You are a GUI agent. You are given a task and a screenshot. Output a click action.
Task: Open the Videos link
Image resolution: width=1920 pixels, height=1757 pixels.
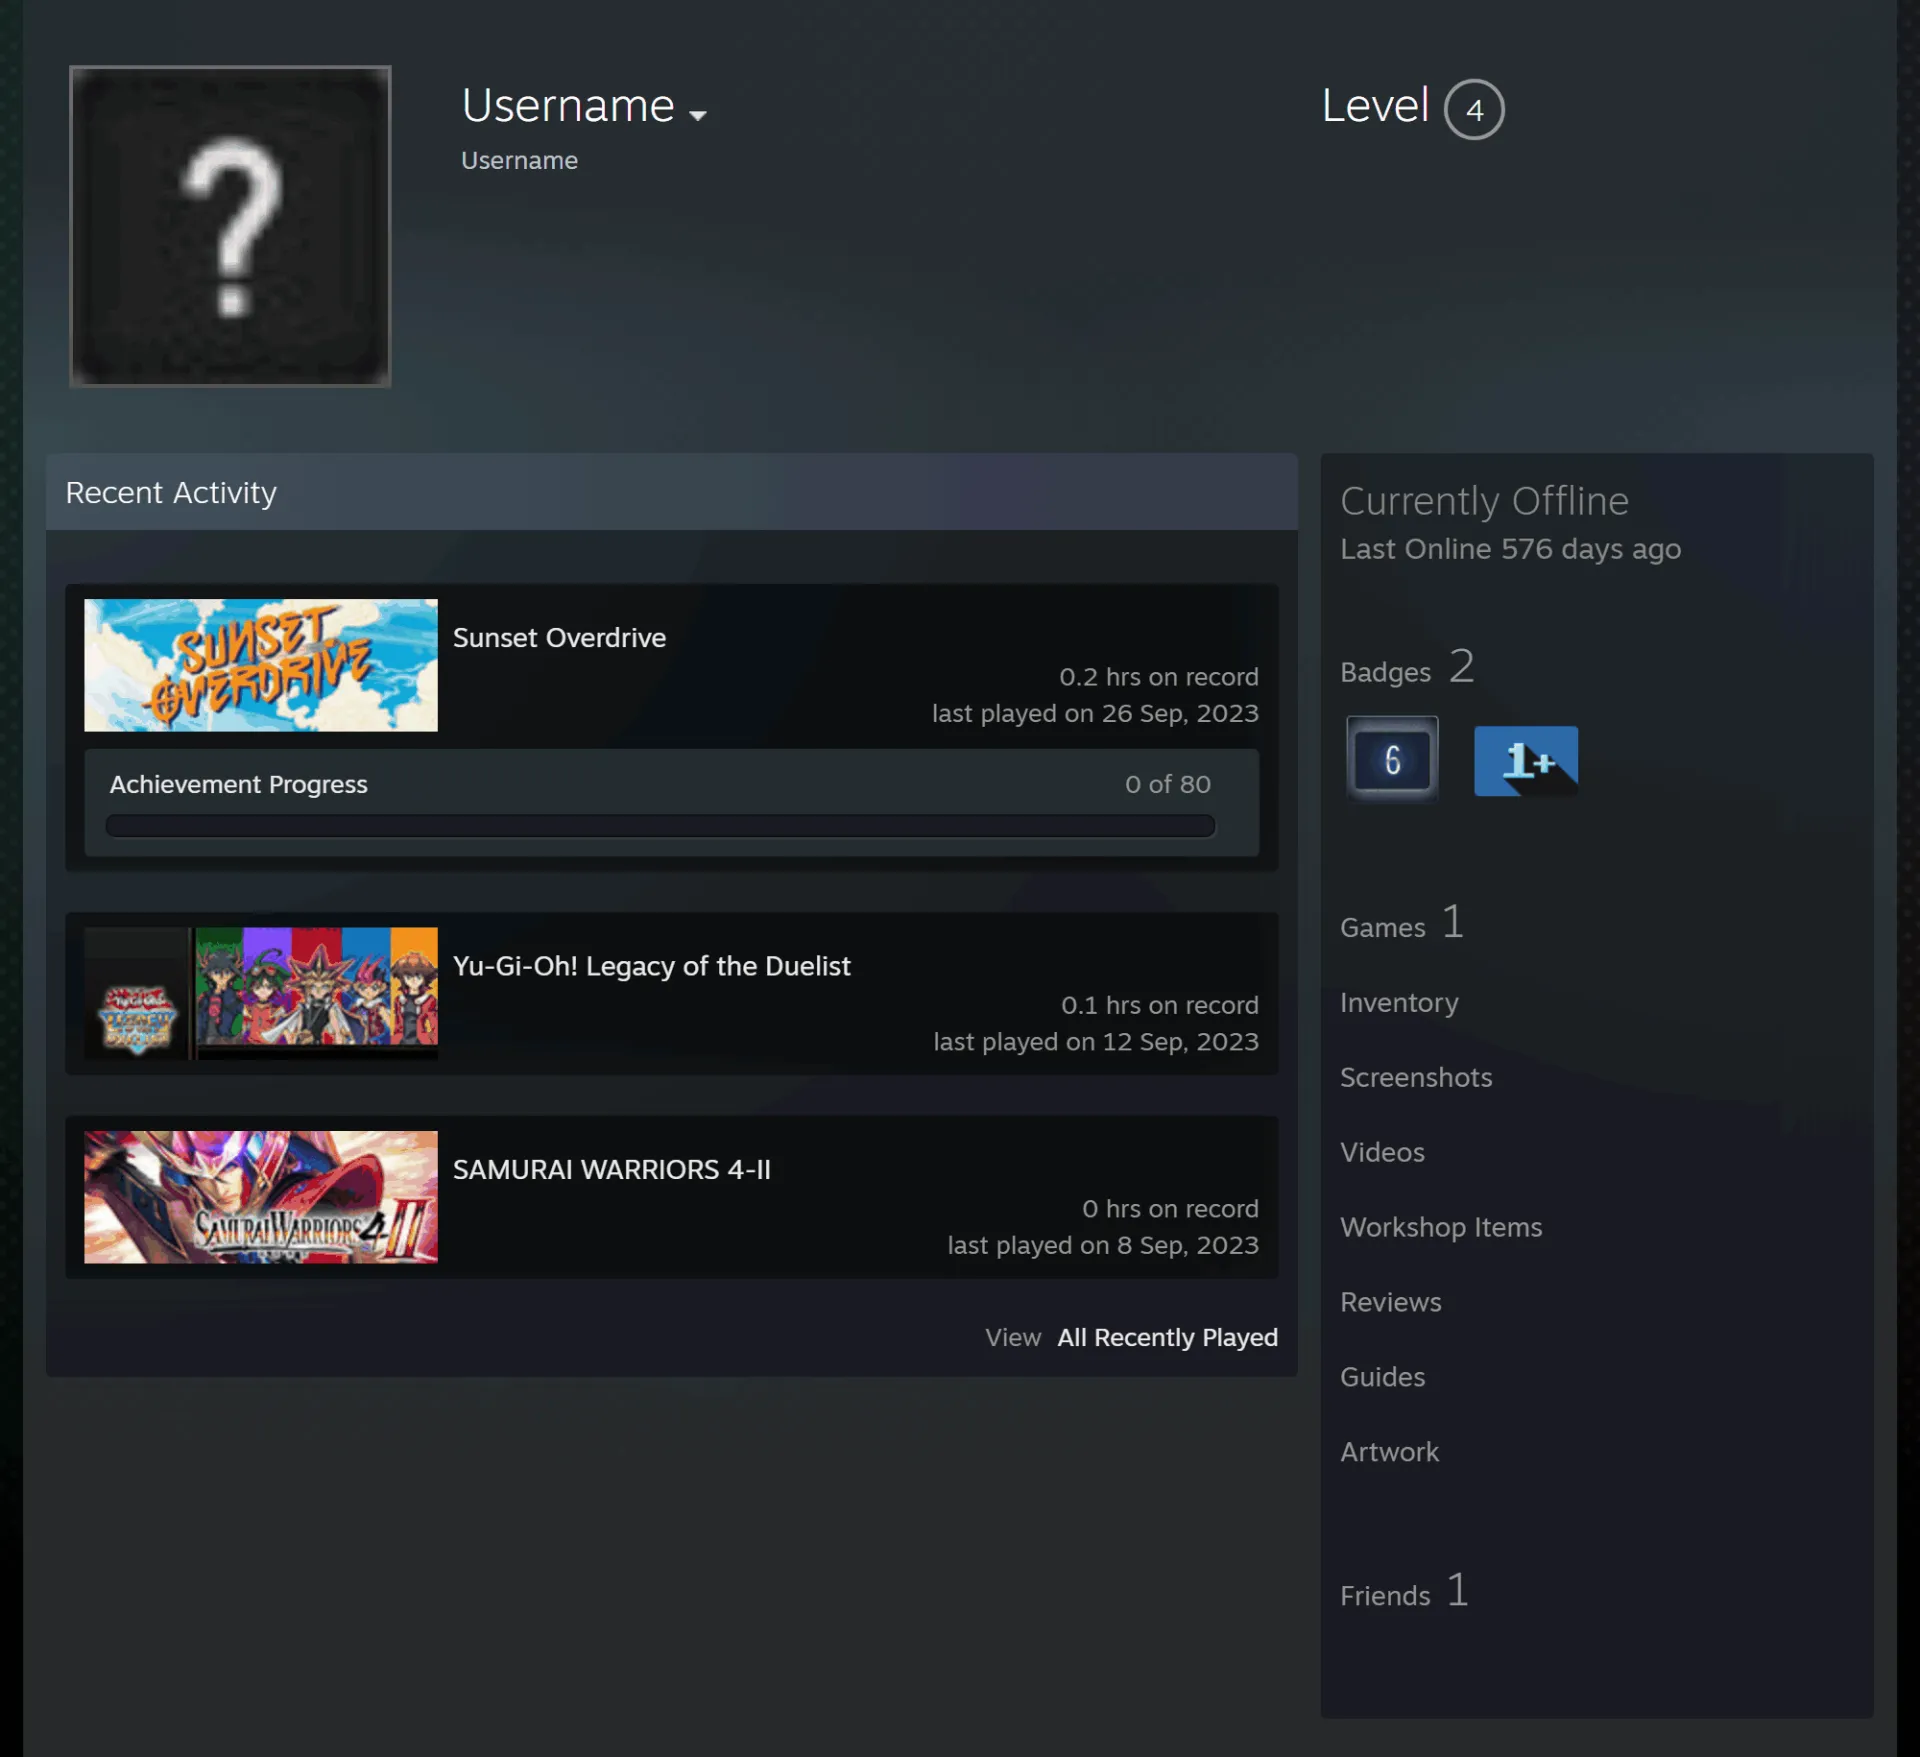click(x=1382, y=1152)
